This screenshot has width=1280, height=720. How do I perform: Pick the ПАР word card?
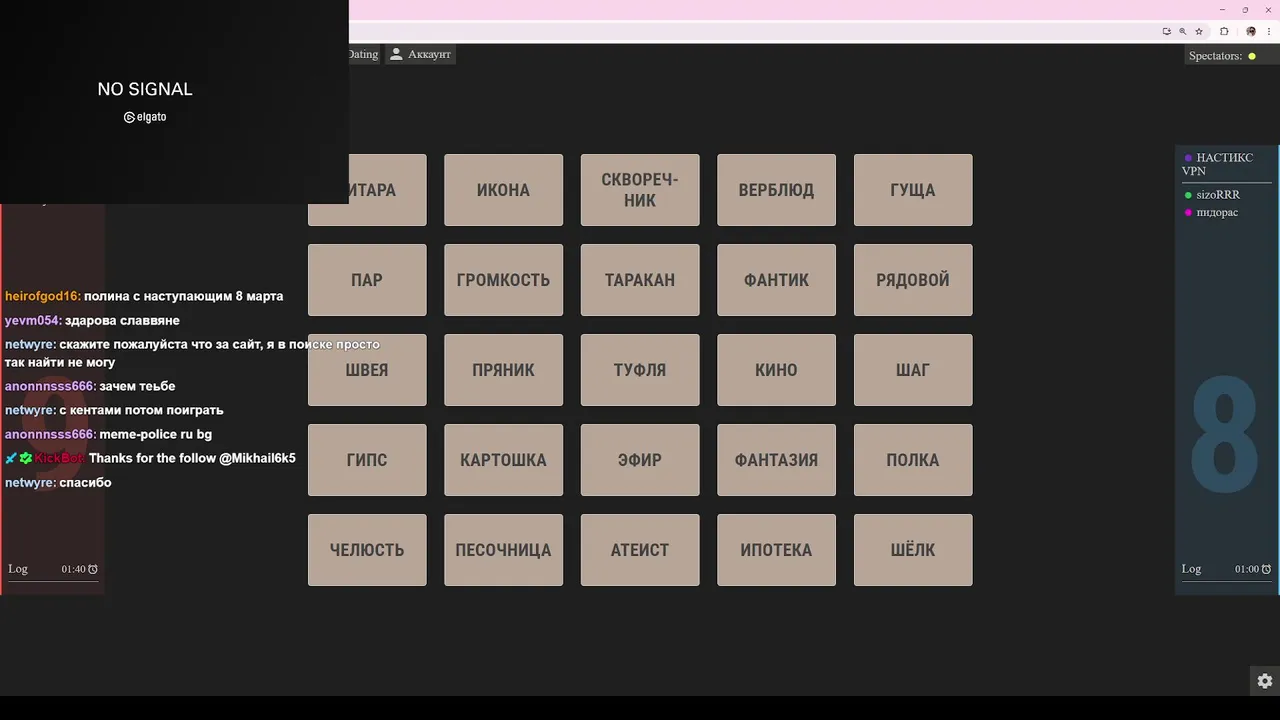367,280
